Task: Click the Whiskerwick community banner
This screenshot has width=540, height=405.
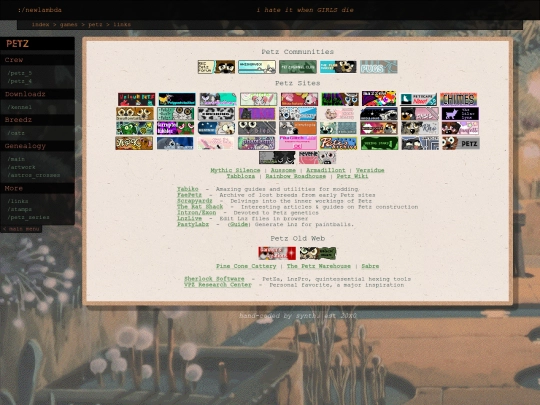Action: click(x=257, y=67)
